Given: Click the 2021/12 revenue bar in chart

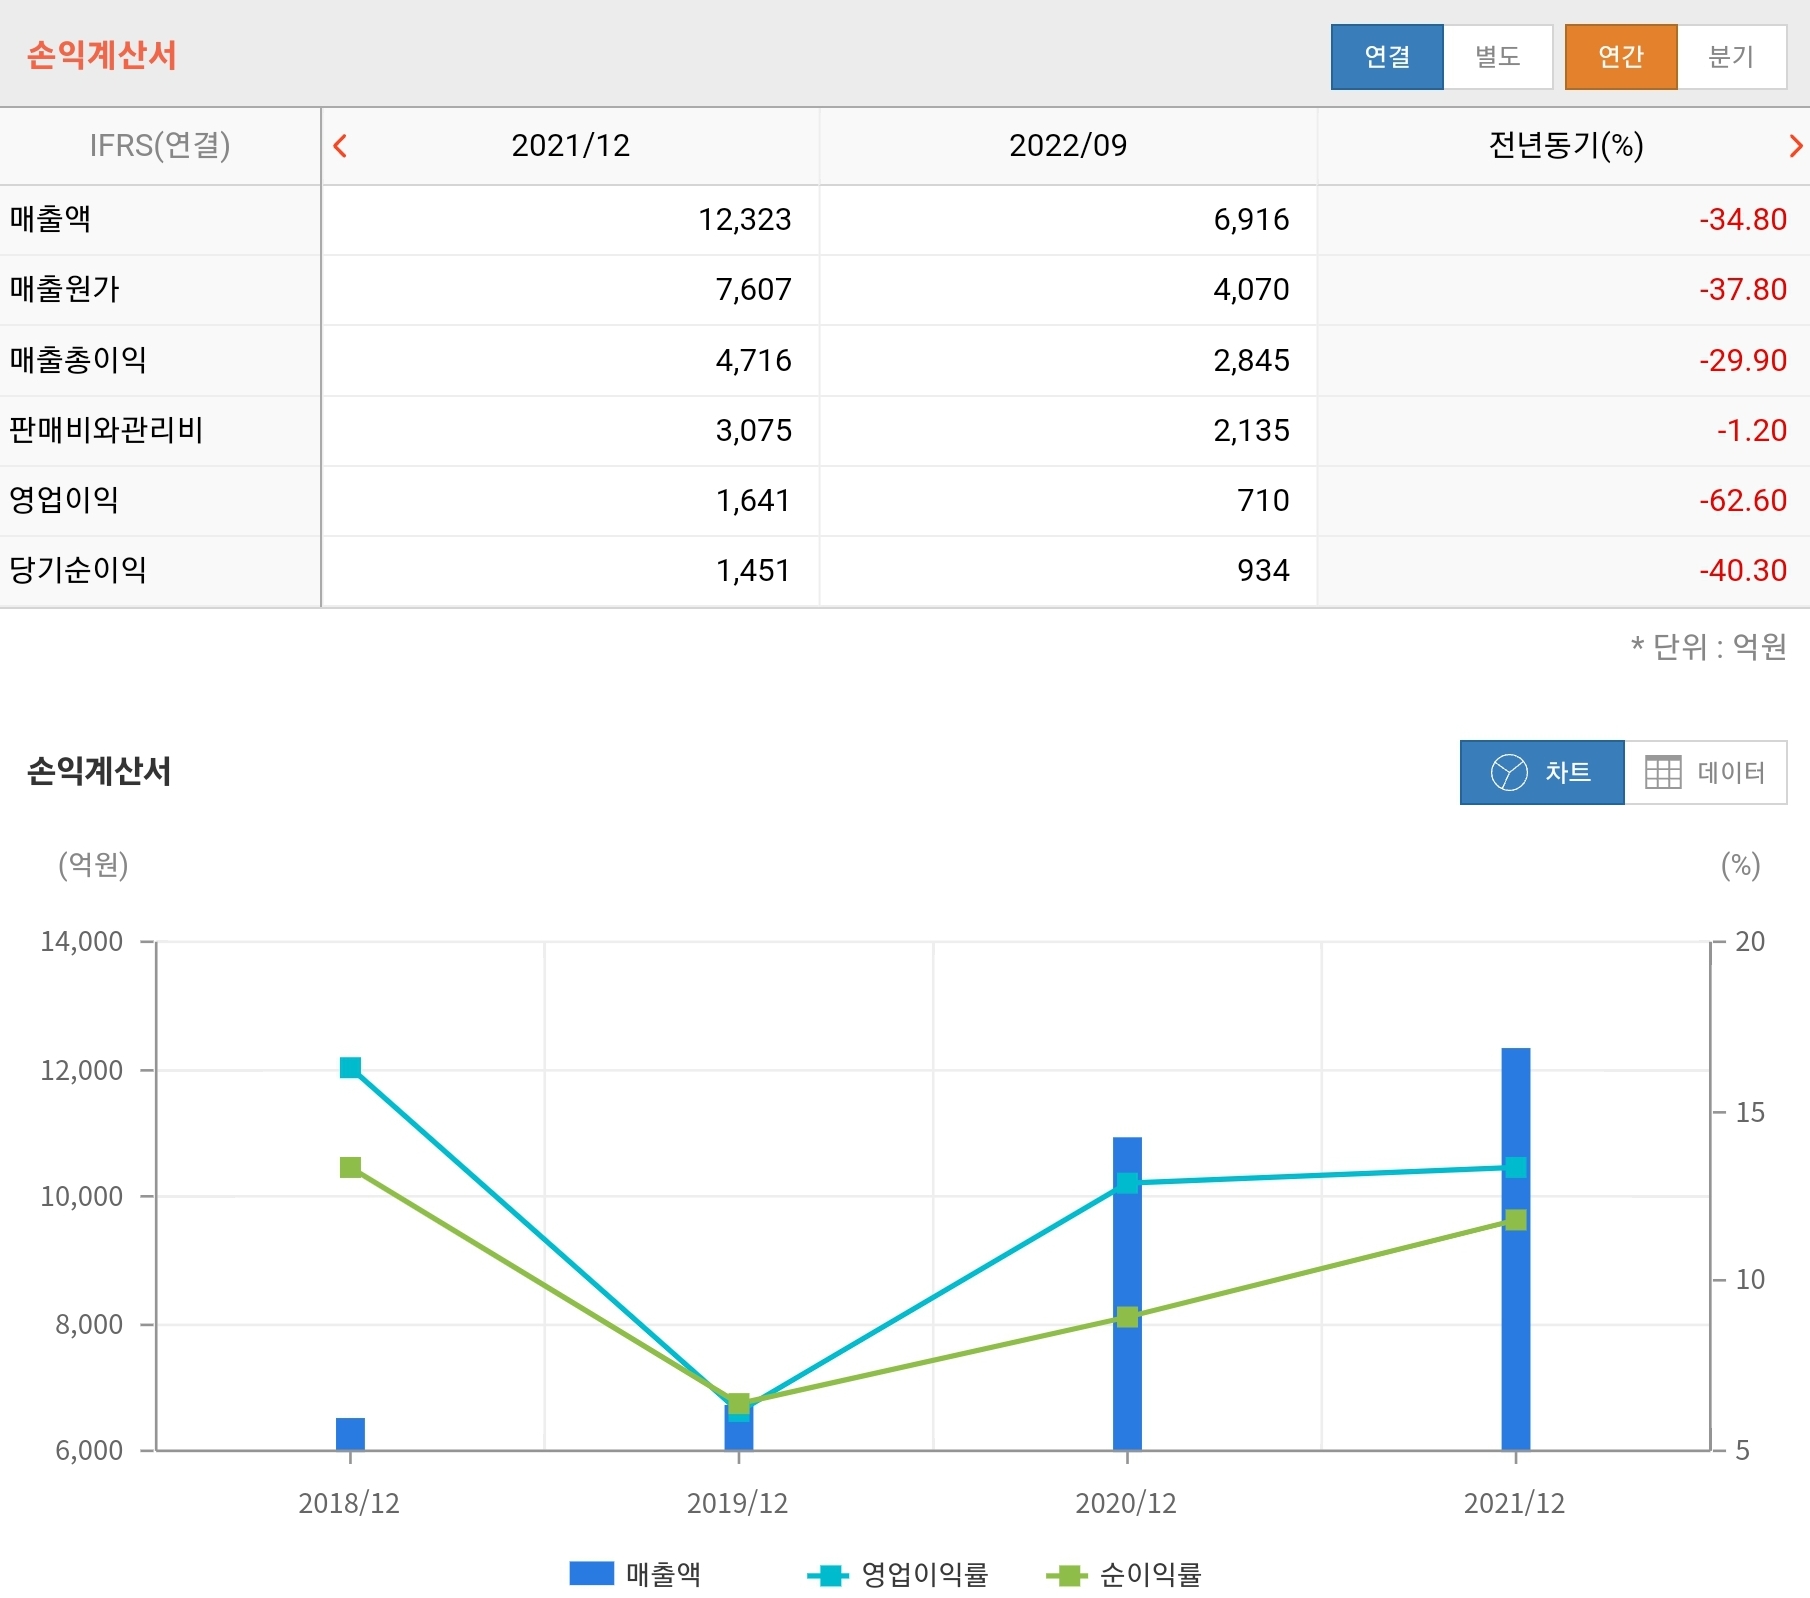Looking at the screenshot, I should pyautogui.click(x=1516, y=1249).
